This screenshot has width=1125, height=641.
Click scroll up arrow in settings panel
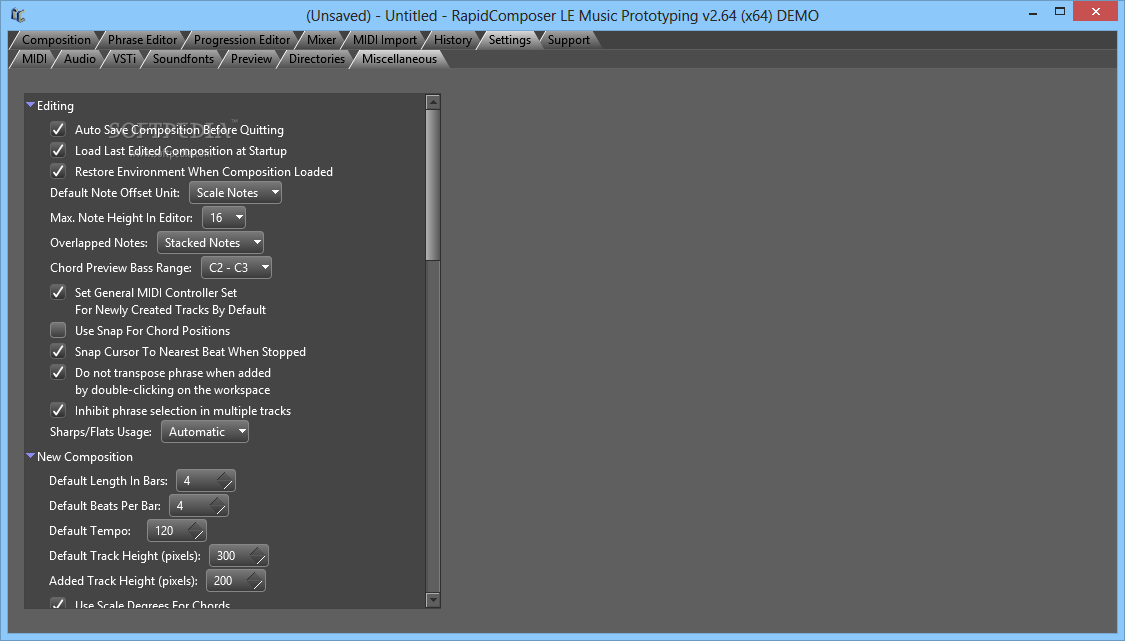433,102
